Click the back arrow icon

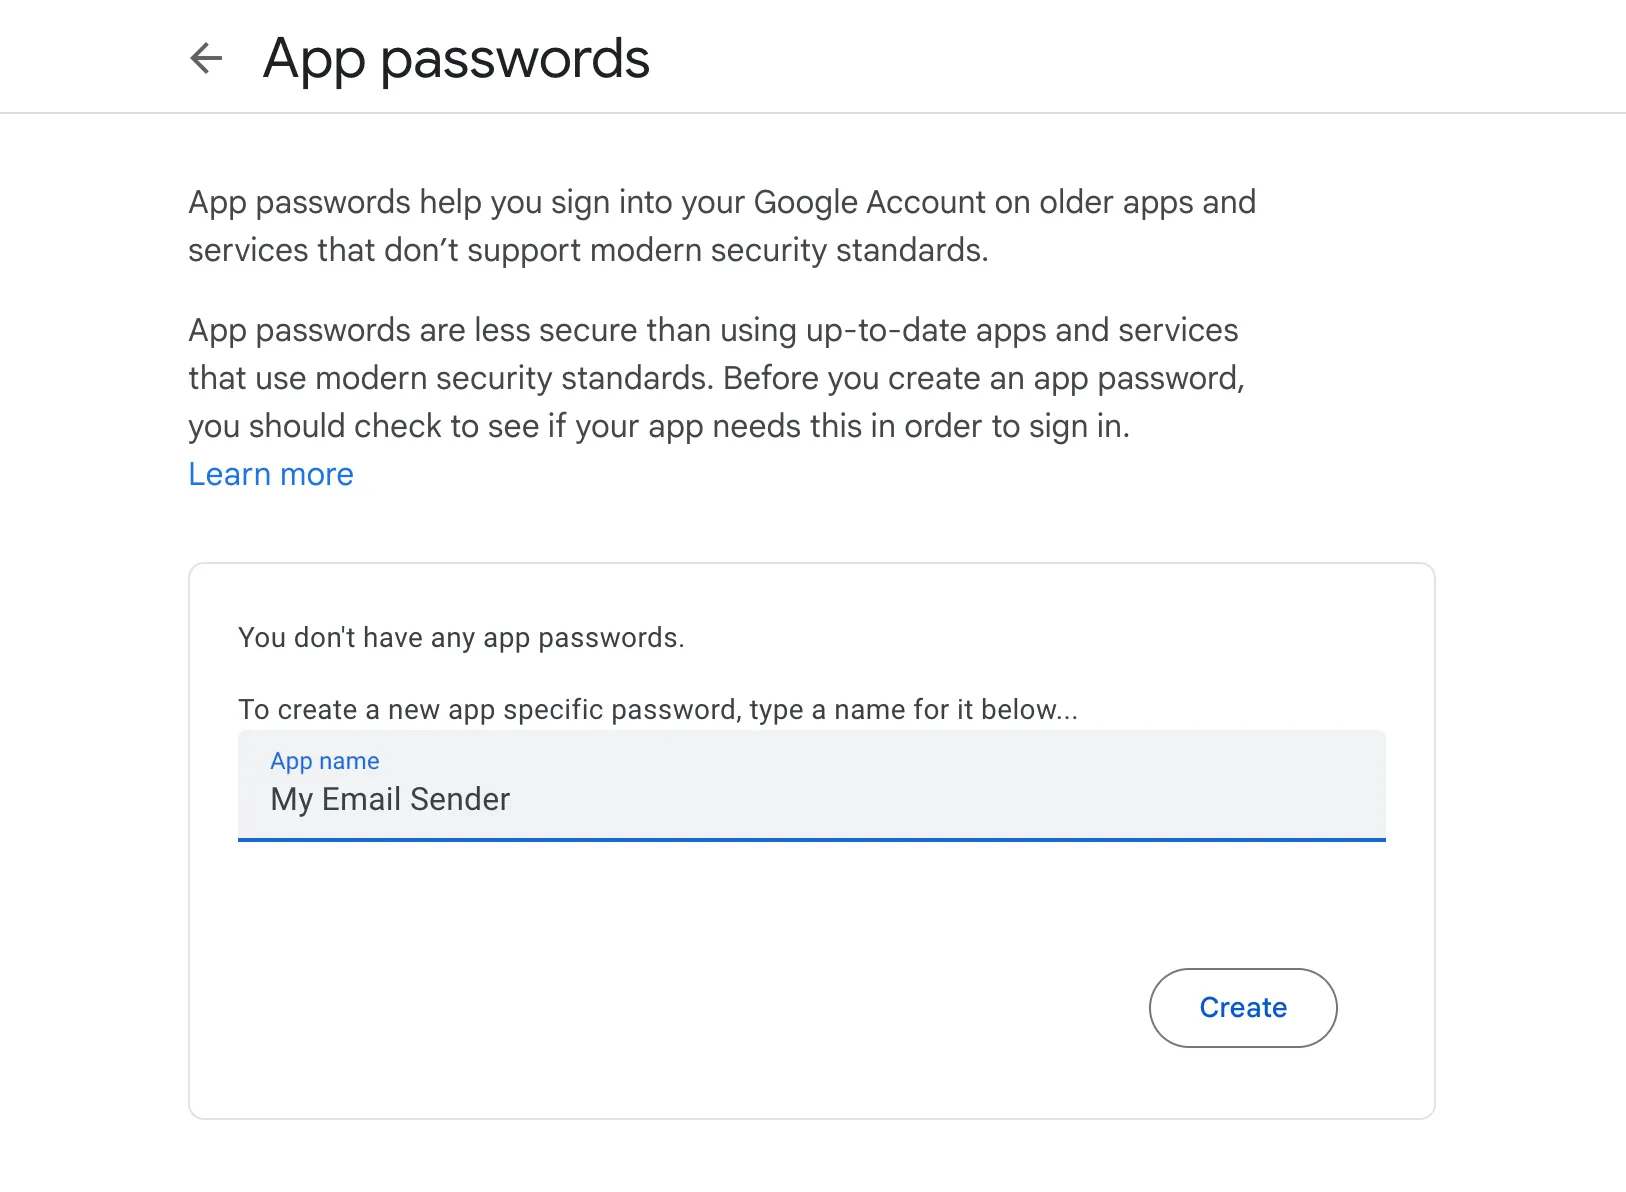(206, 58)
